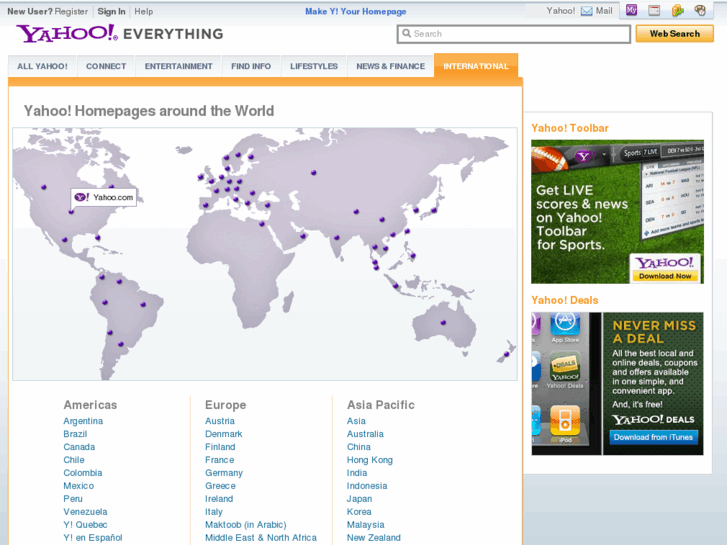Screen dimensions: 727x545
Task: Open the Finance coins icon in the top bar
Action: click(x=677, y=10)
